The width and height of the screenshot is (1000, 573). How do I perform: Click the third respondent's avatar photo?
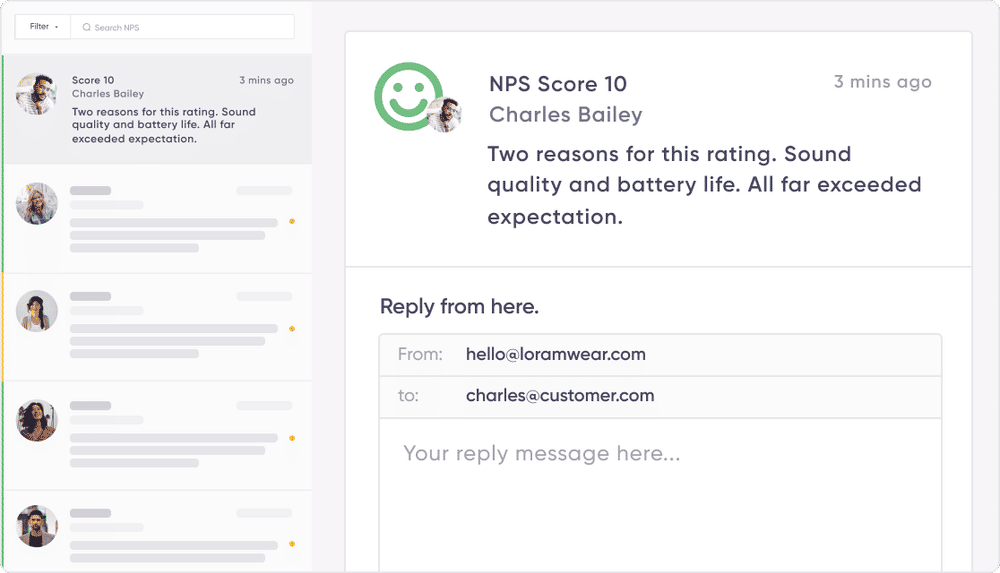[x=36, y=311]
